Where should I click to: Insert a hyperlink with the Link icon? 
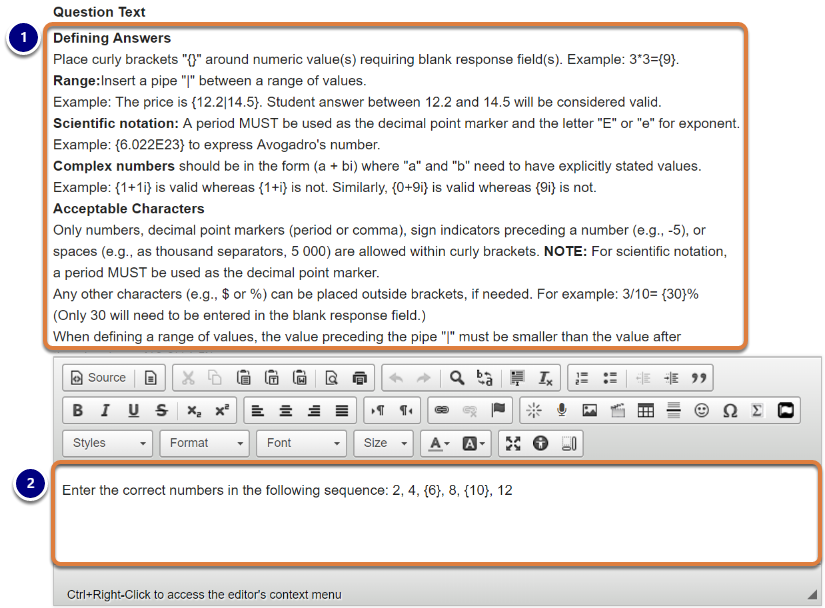(x=442, y=410)
